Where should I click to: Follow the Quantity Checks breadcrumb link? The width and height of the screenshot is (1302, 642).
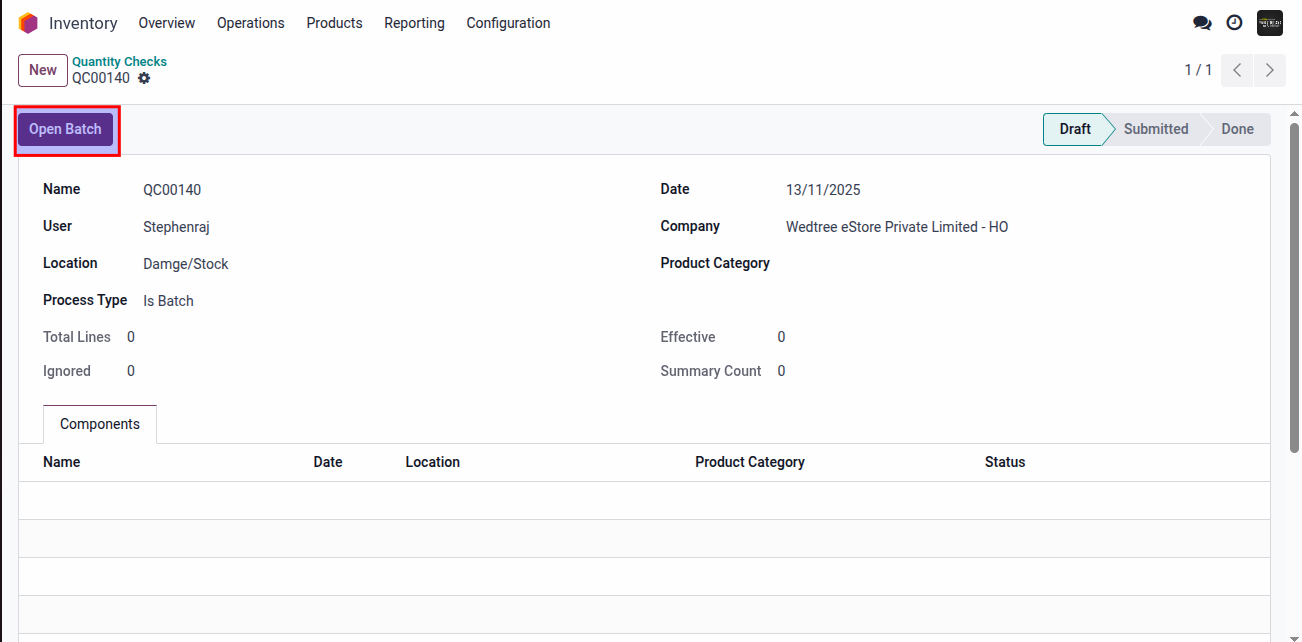tap(119, 62)
